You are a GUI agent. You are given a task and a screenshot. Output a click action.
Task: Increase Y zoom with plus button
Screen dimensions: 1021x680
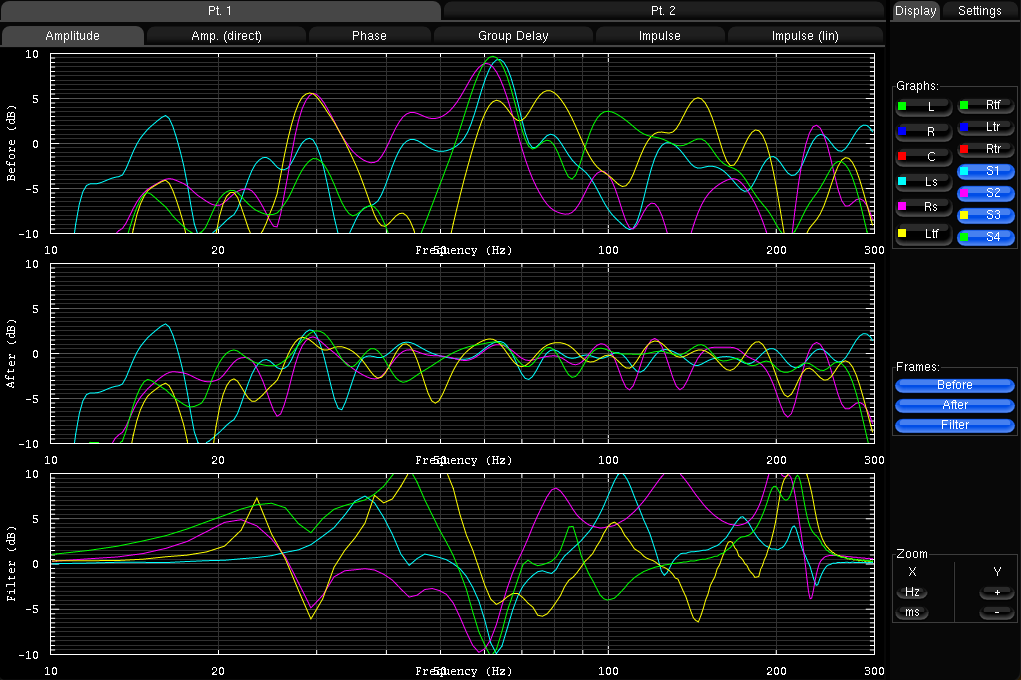pyautogui.click(x=997, y=592)
